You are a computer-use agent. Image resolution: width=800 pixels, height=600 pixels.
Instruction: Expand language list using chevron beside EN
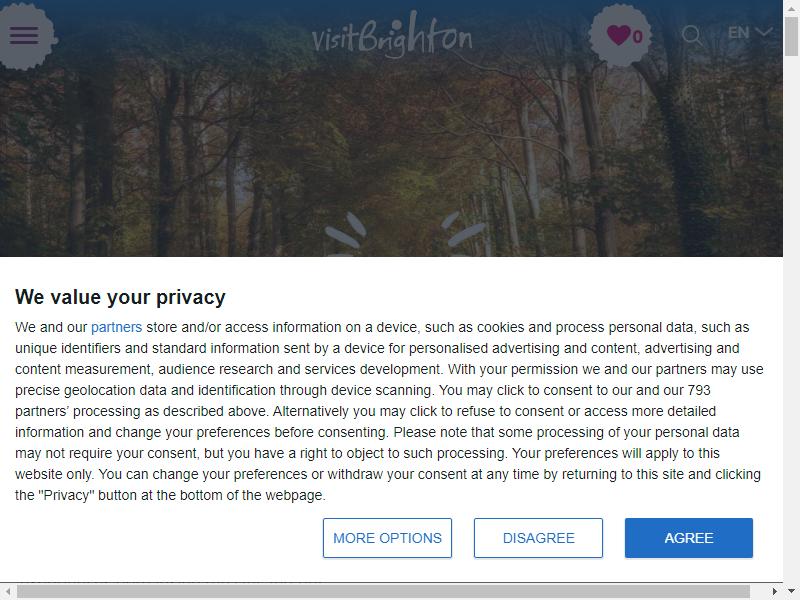[764, 33]
